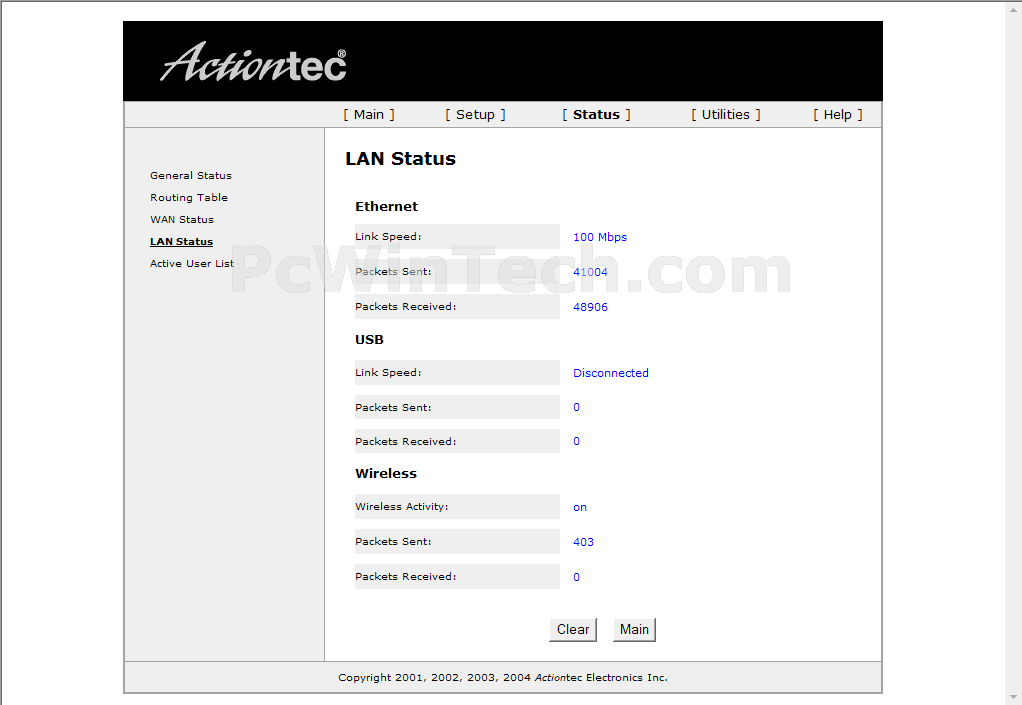This screenshot has width=1022, height=705.
Task: Click the USB Packets Sent label
Action: (x=393, y=407)
